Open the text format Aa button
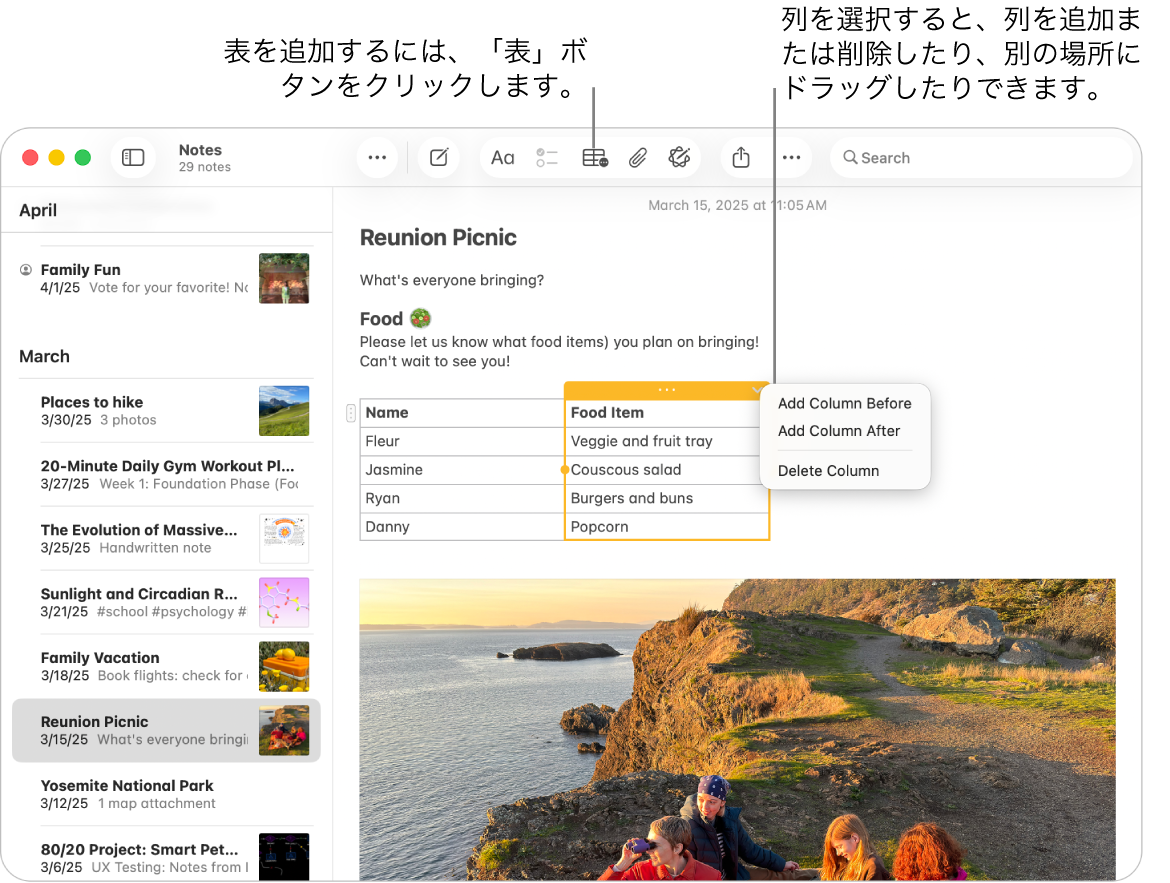Viewport: 1170px width, 883px height. coord(502,158)
